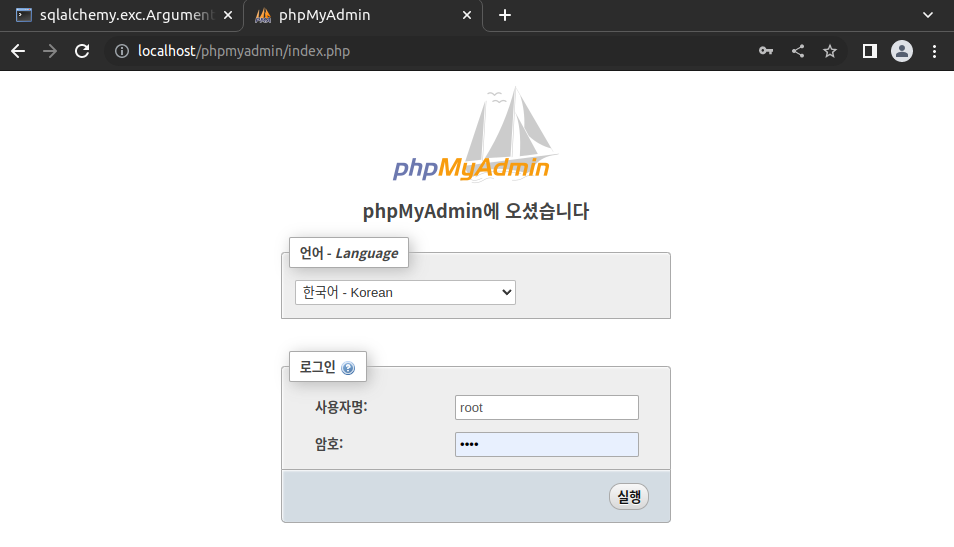Click the 암호: label

(x=329, y=444)
